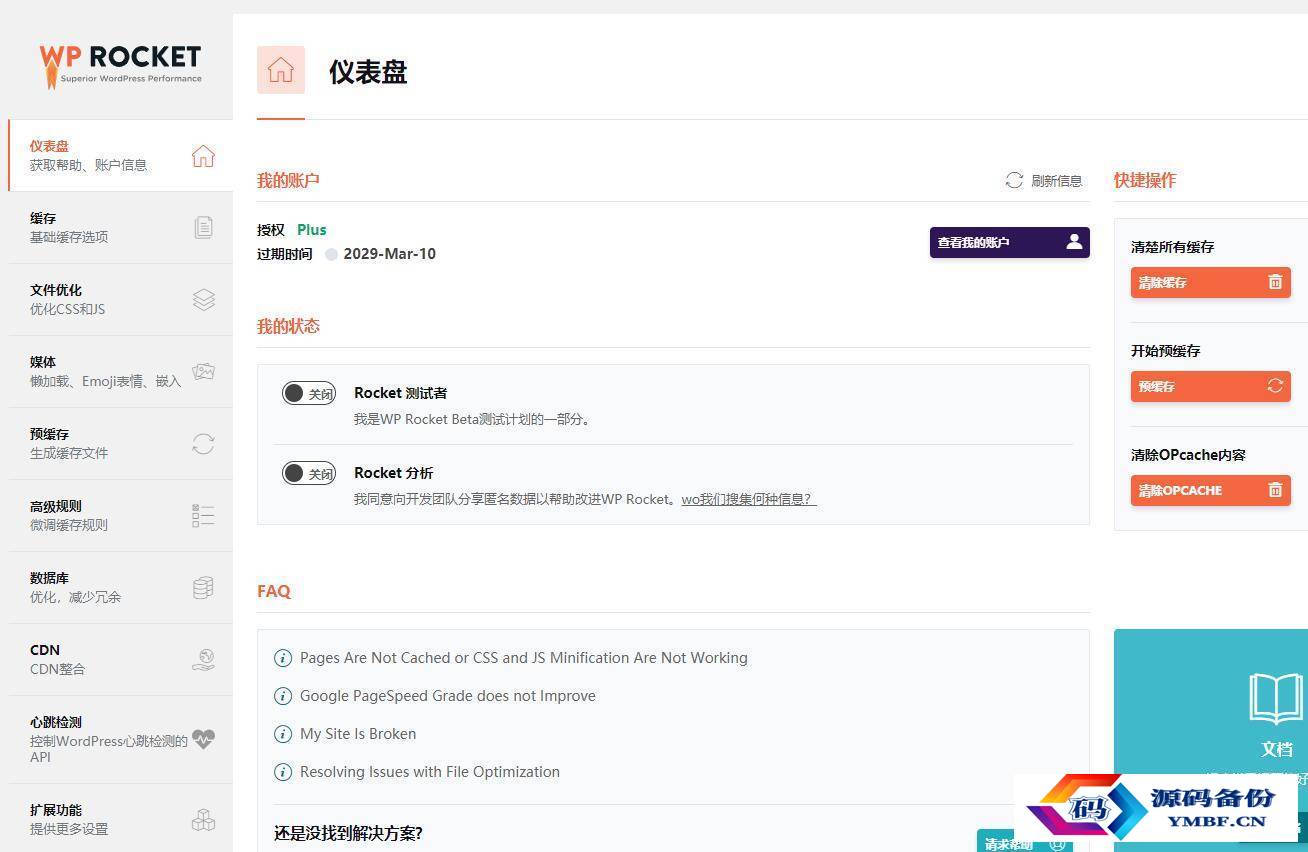Screen dimensions: 1308x852
Task: Click the layers icon in 文件优化 item
Action: [x=203, y=300]
